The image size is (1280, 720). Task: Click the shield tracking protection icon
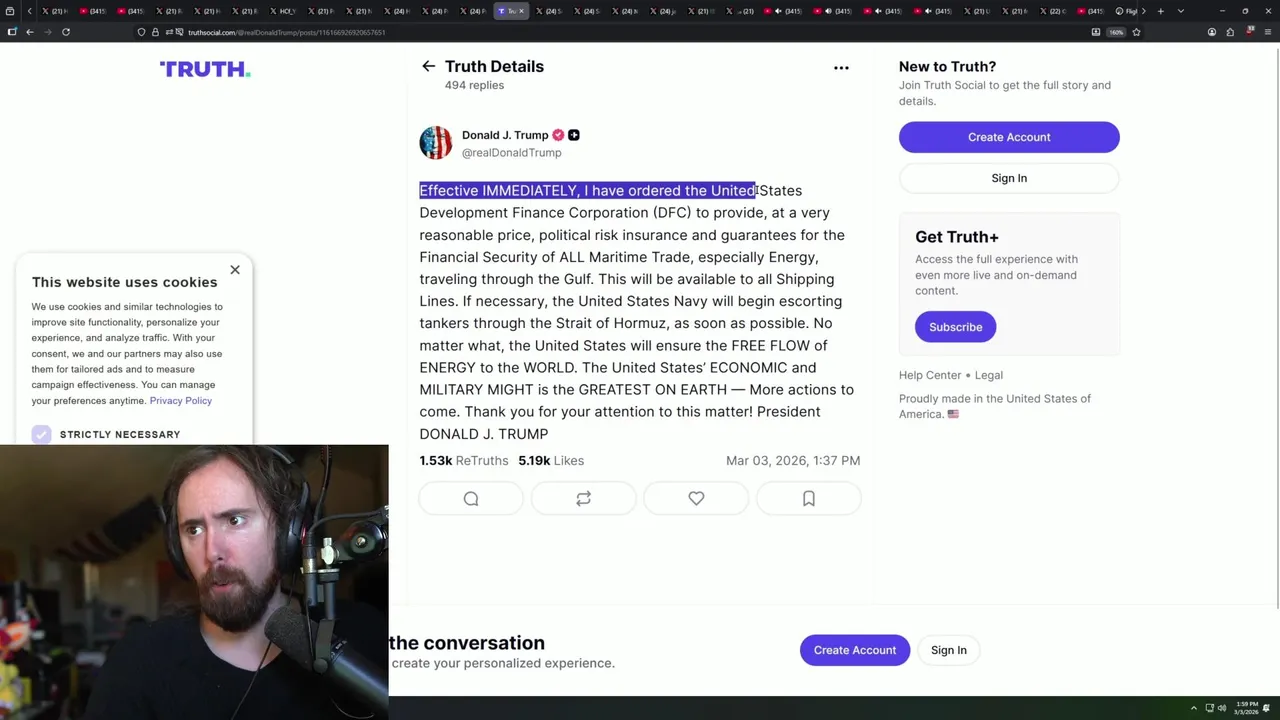tap(141, 32)
